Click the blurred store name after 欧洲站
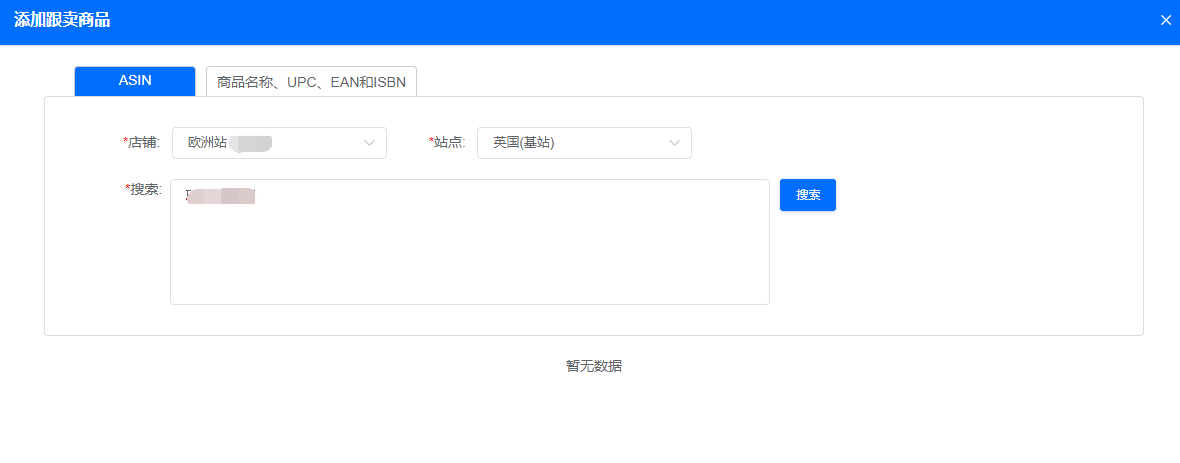1180x463 pixels. pos(252,143)
